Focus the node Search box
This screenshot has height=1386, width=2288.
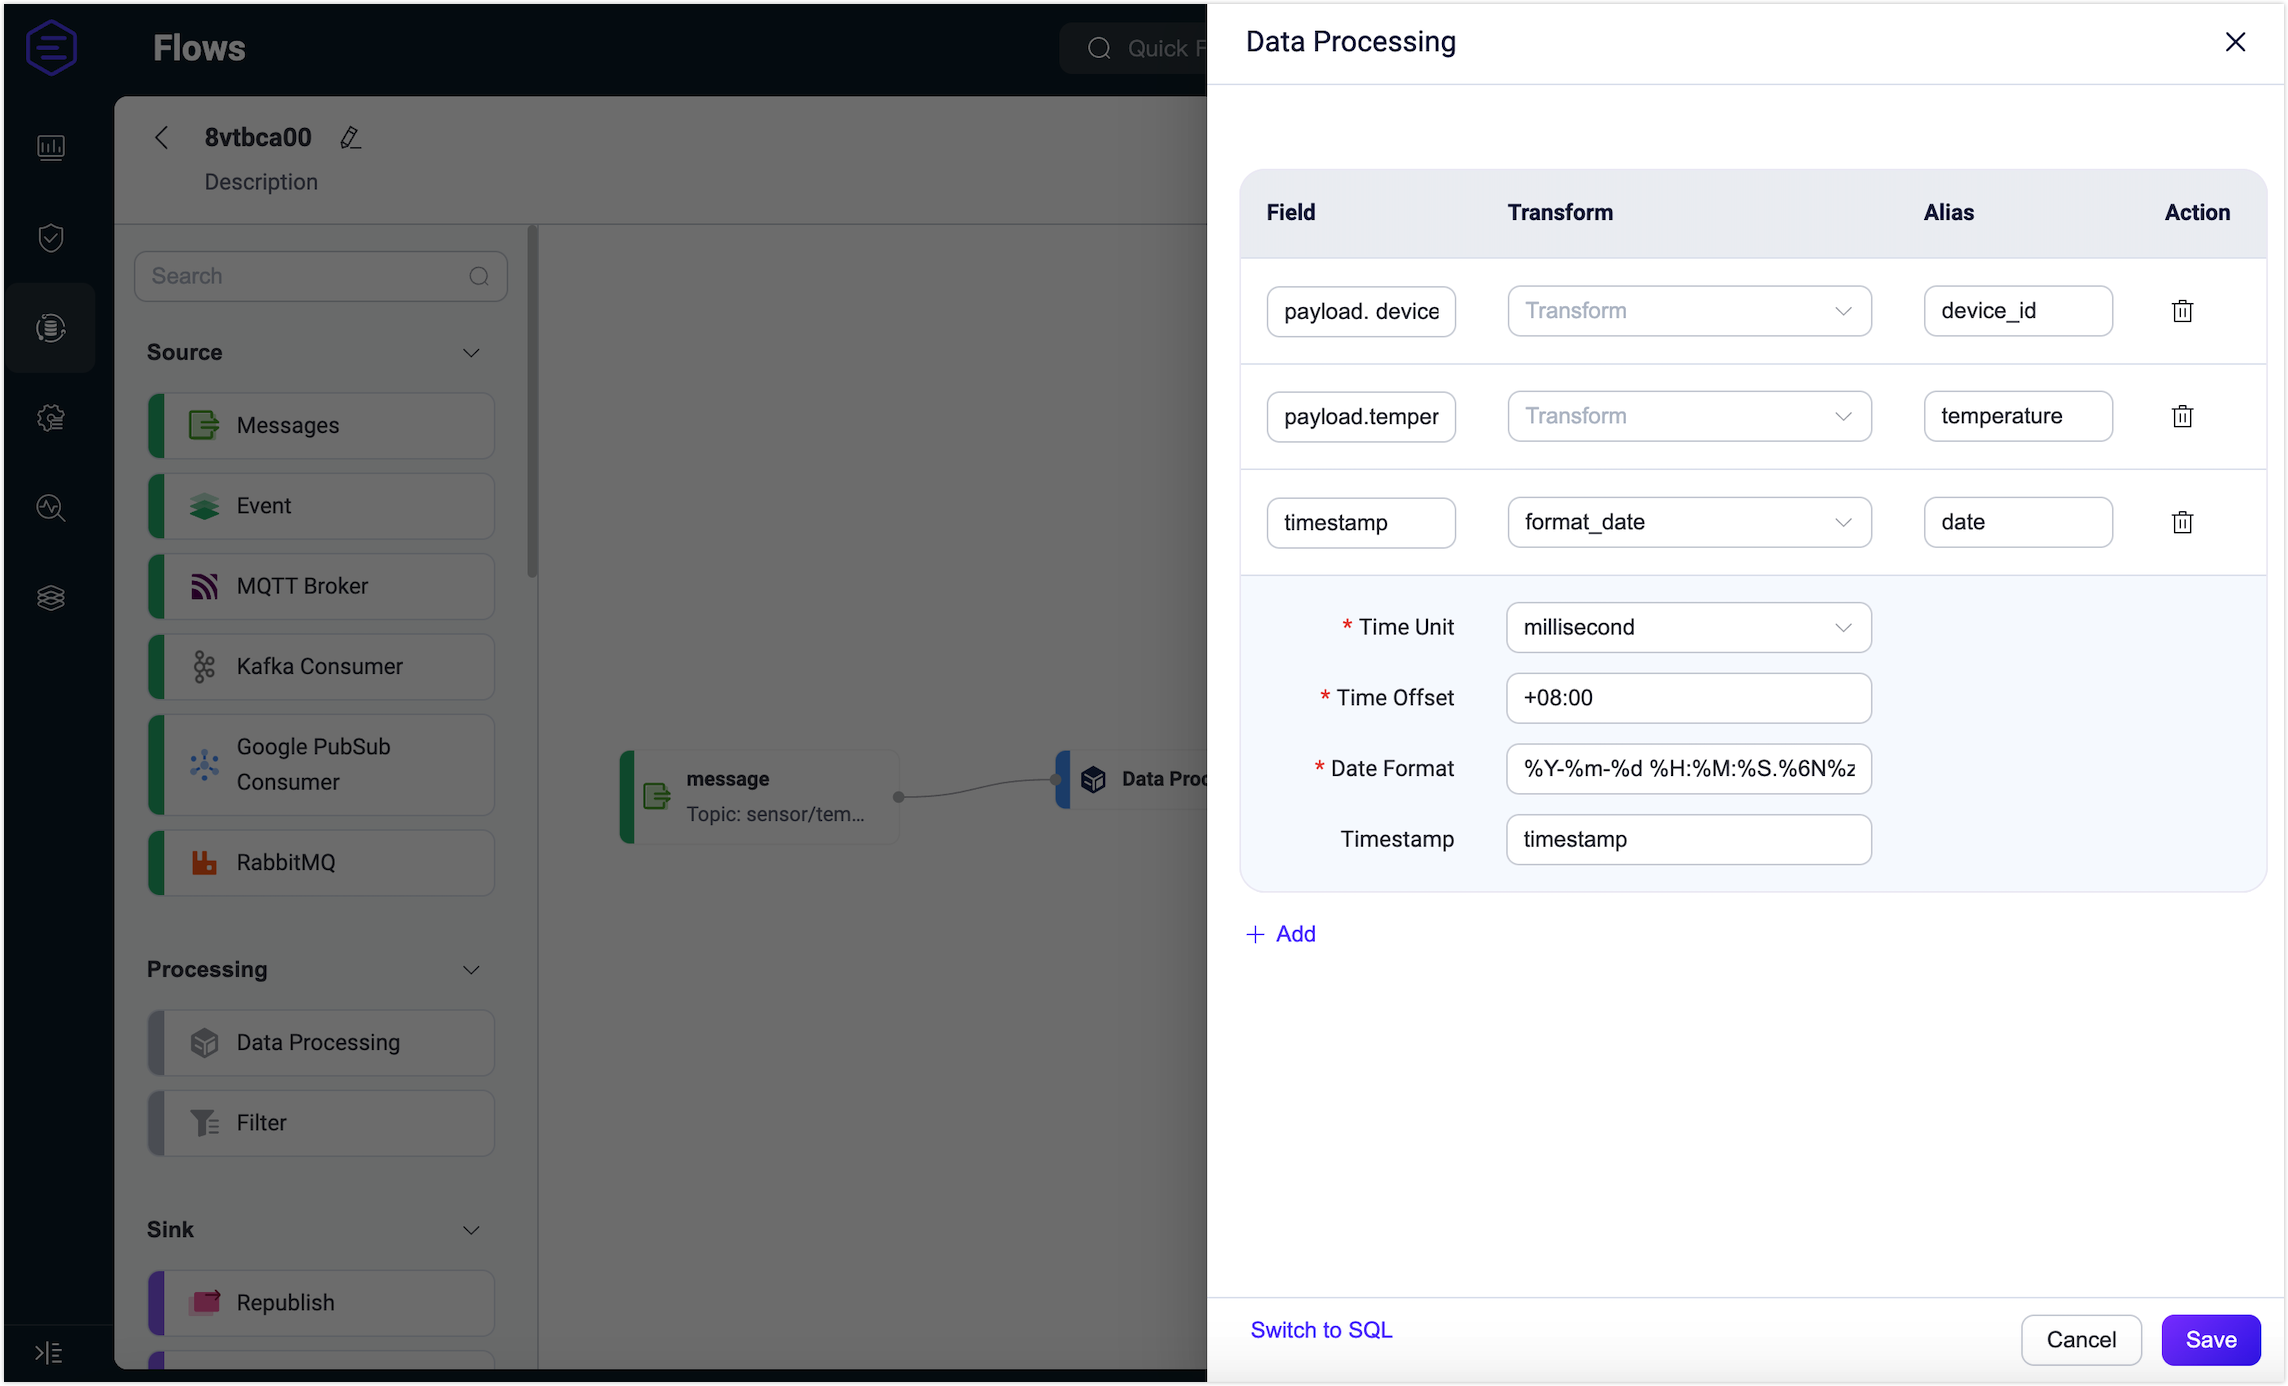[321, 276]
